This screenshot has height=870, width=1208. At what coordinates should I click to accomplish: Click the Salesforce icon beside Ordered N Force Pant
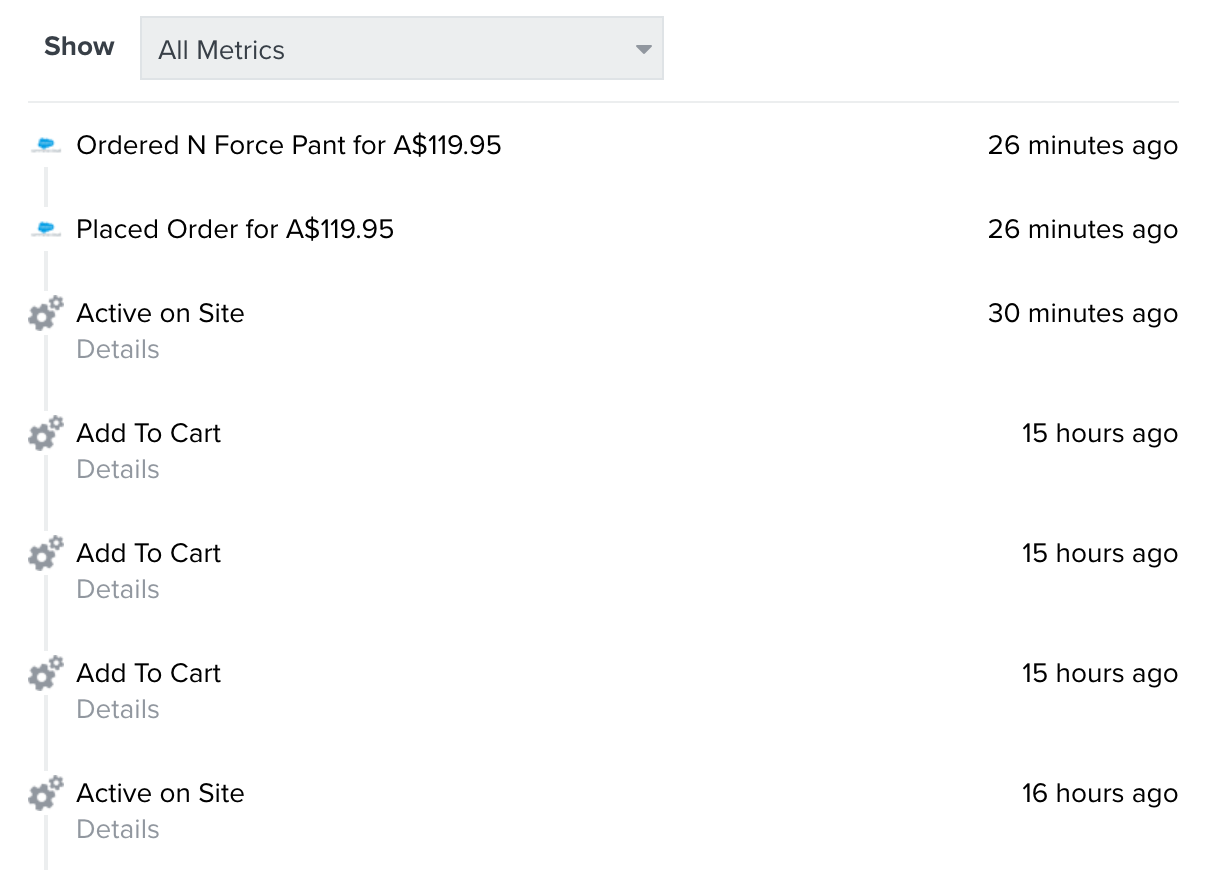click(x=46, y=145)
